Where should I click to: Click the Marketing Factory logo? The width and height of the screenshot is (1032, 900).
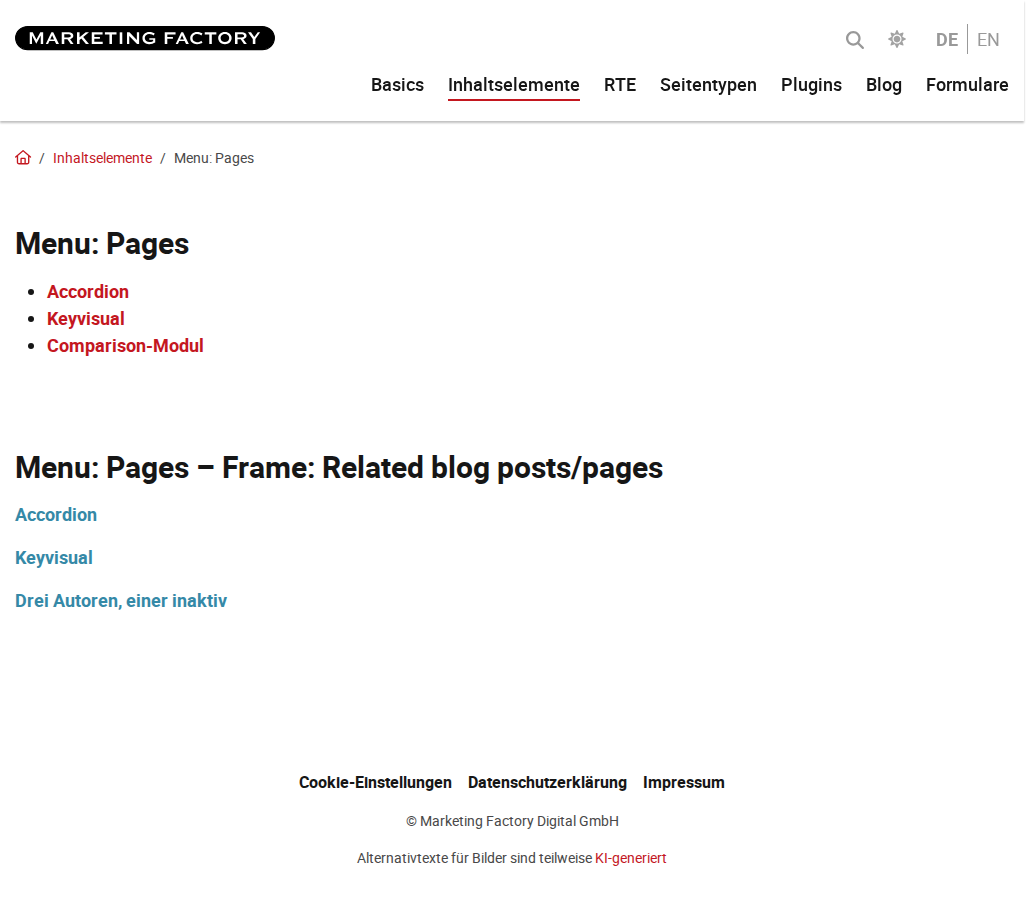(x=145, y=38)
